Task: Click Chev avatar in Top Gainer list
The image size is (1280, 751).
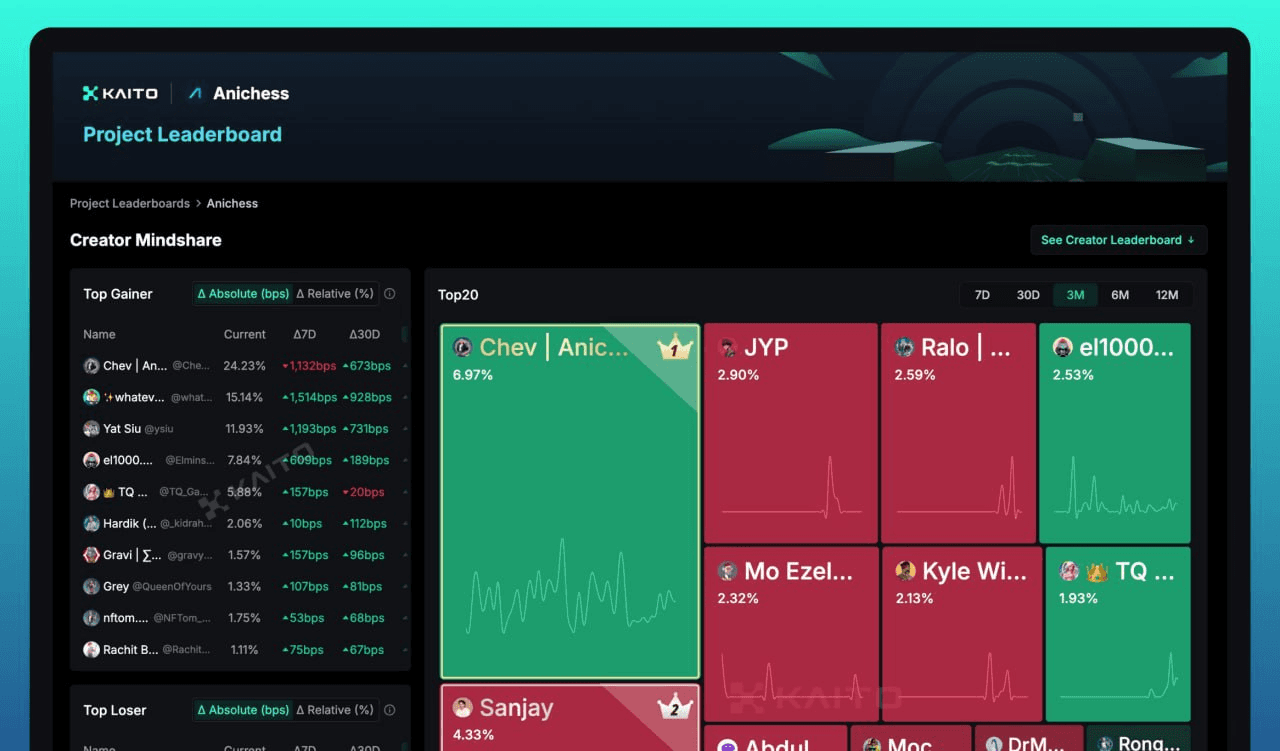Action: 91,366
